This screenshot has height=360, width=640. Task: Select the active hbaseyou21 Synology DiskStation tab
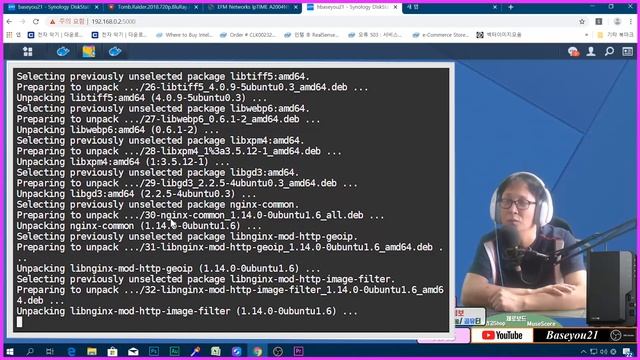coord(352,7)
